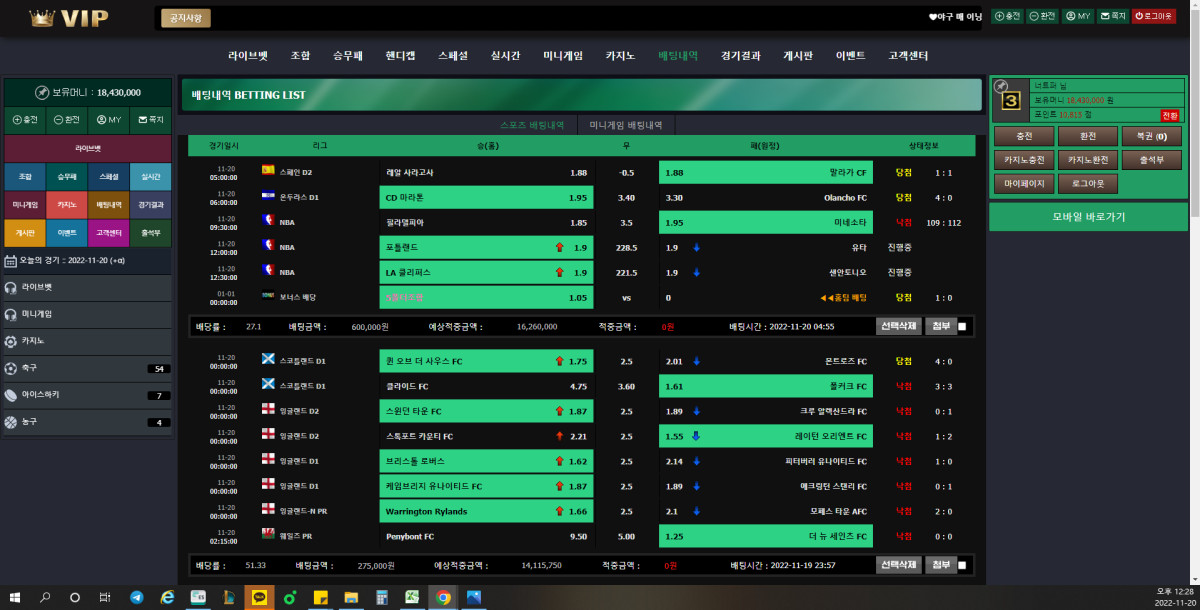Open KakaoTalk from the taskbar
1200x610 pixels.
(x=259, y=598)
